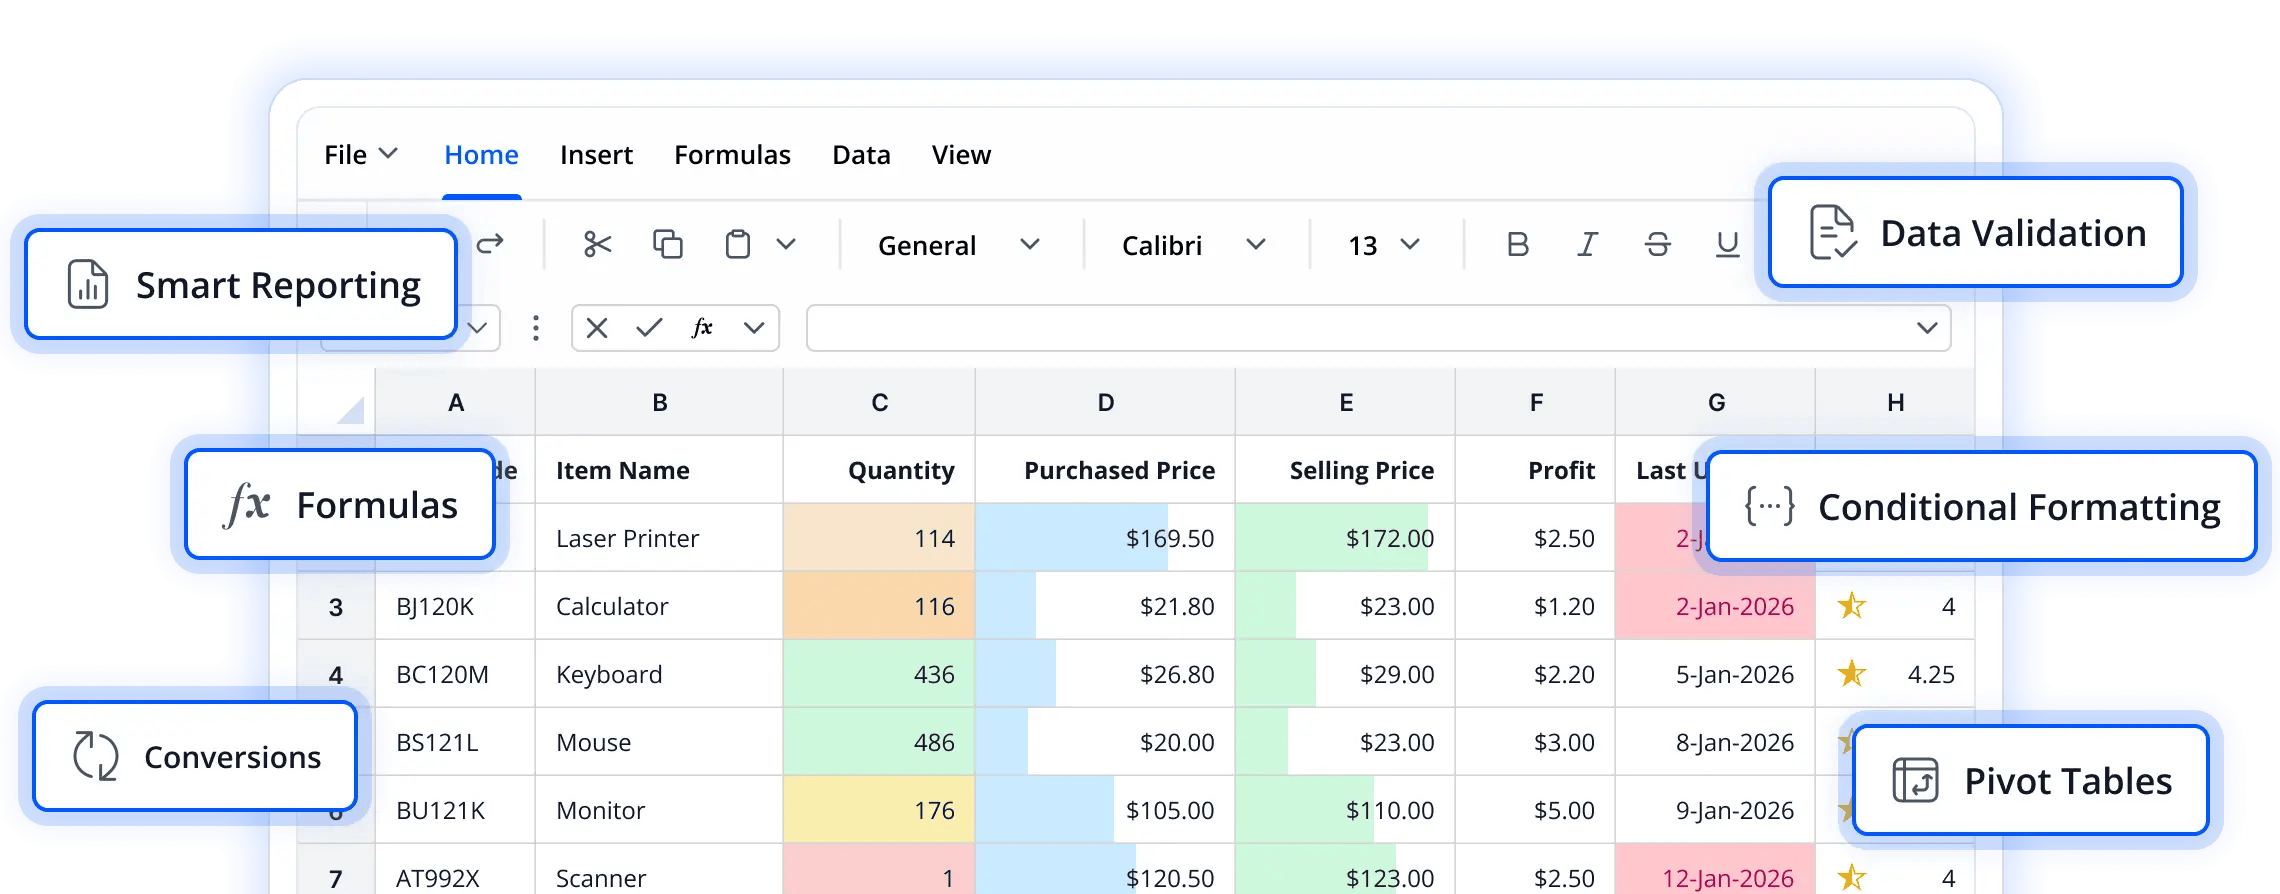Viewport: 2280px width, 894px height.
Task: Open the File menu
Action: (360, 155)
